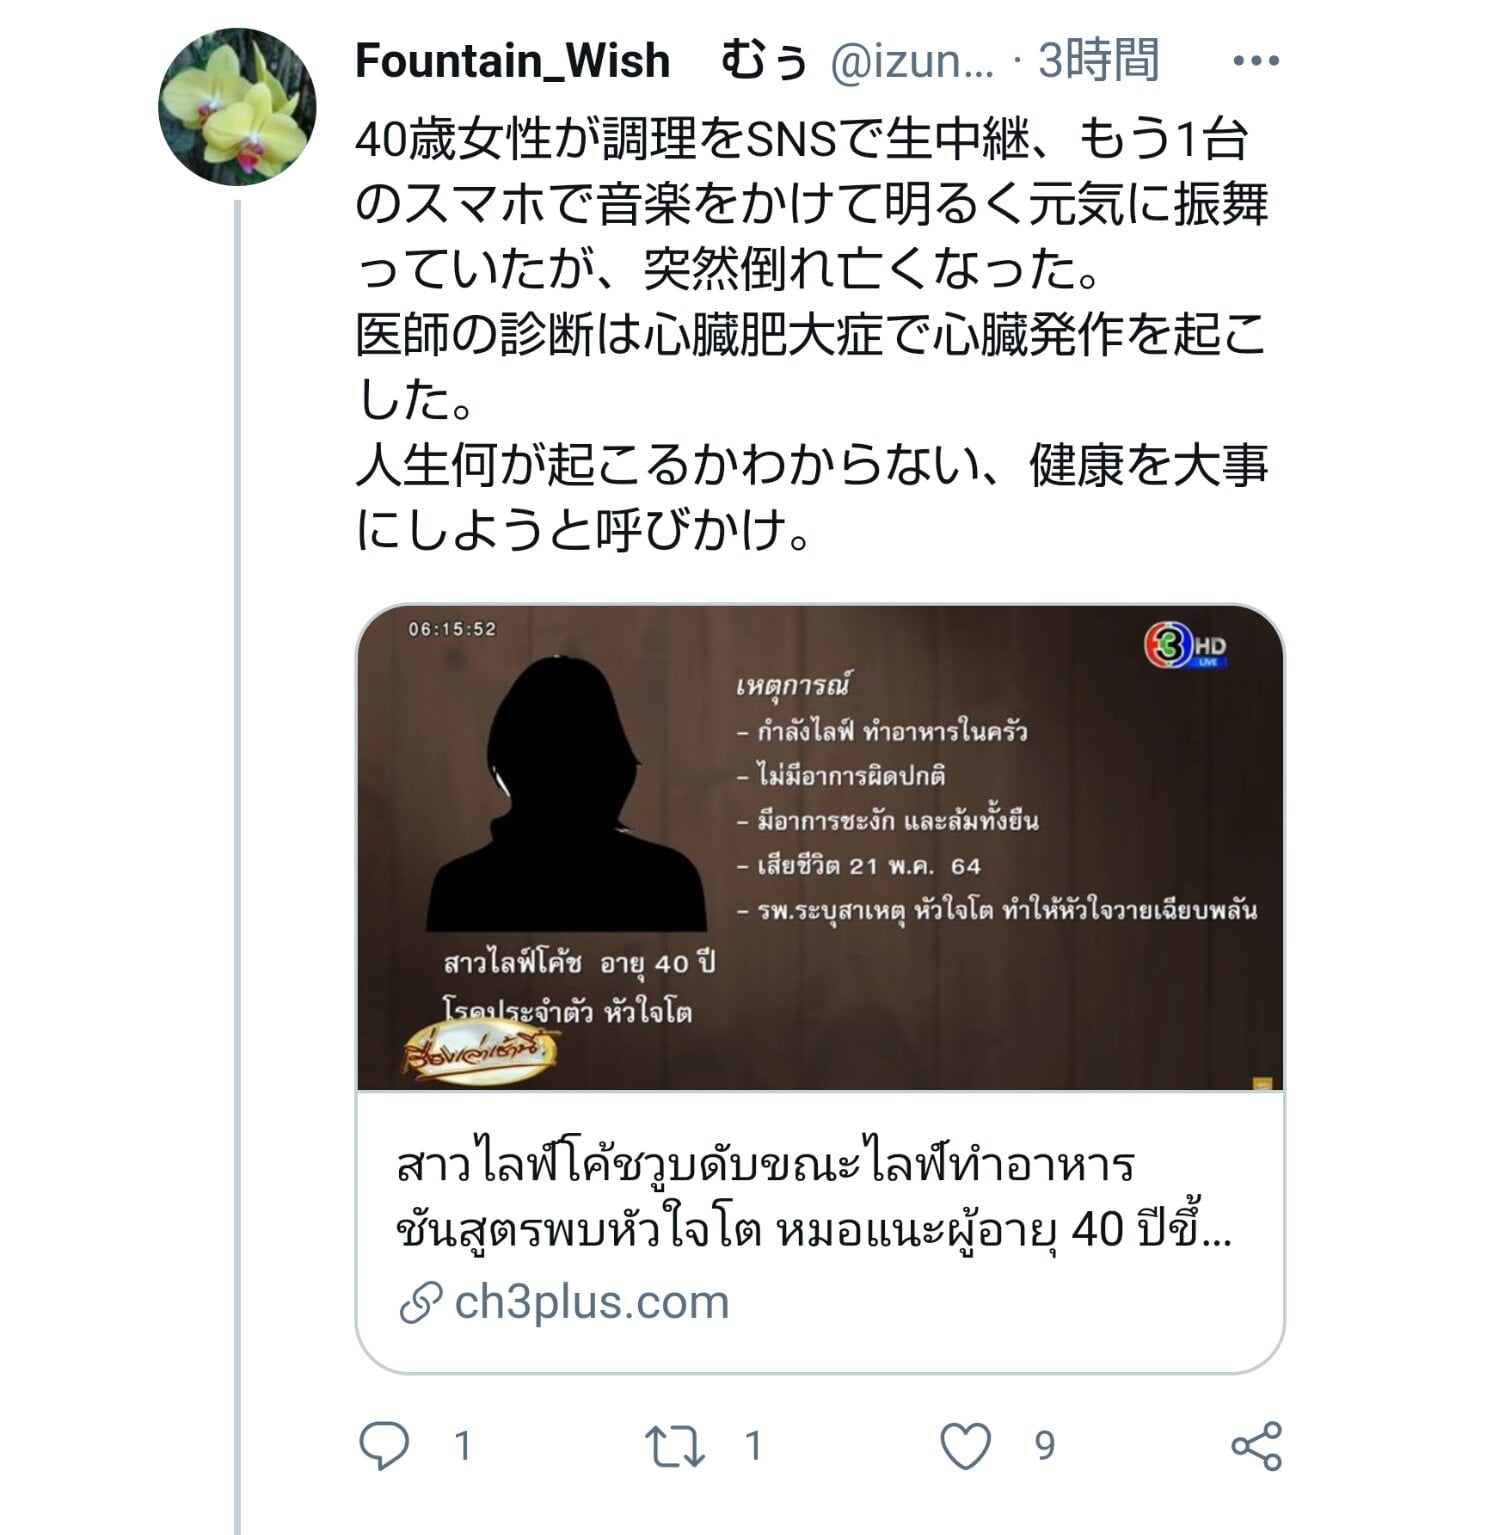Image resolution: width=1491 pixels, height=1535 pixels.
Task: Click the like count number 9
Action: [x=1045, y=1446]
